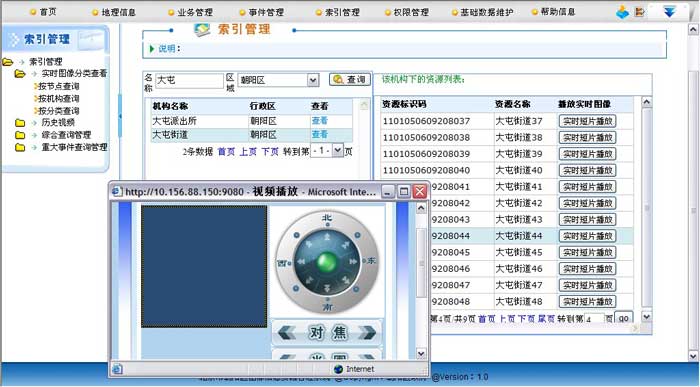The height and width of the screenshot is (387, 700).
Task: Click the 索引管理 header book icon
Action: 202,29
